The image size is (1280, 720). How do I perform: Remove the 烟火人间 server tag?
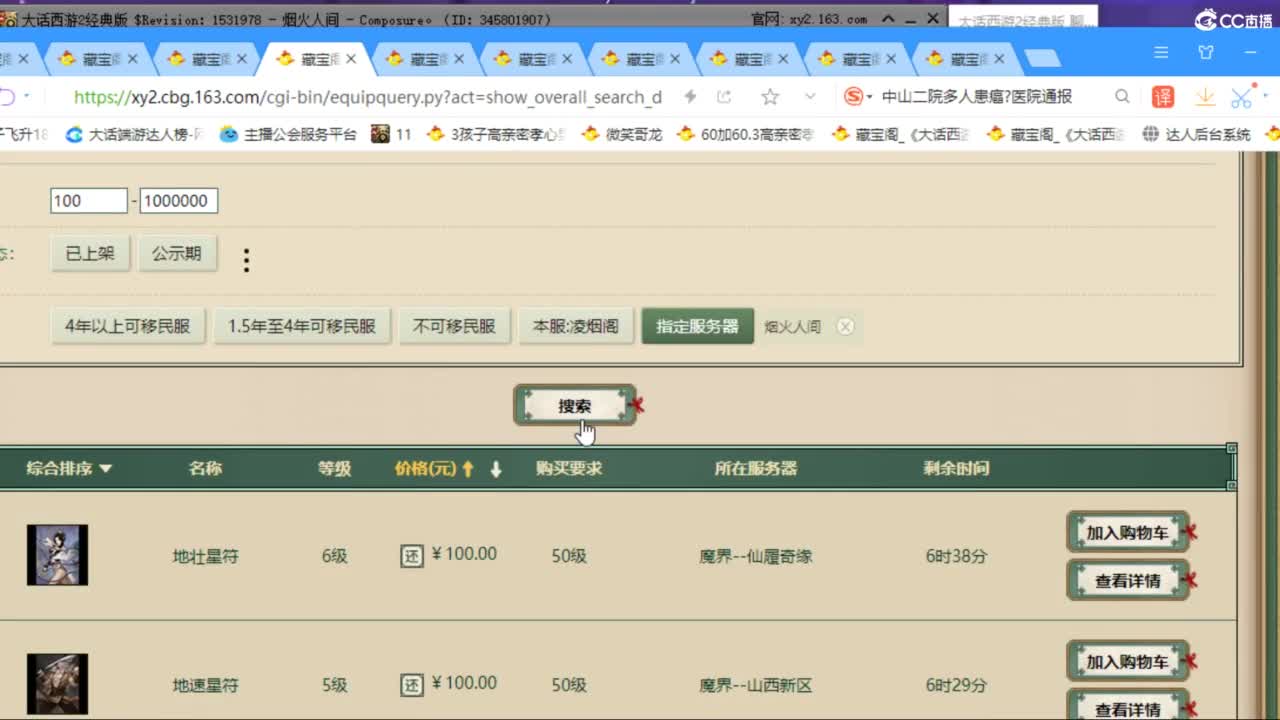pyautogui.click(x=846, y=327)
